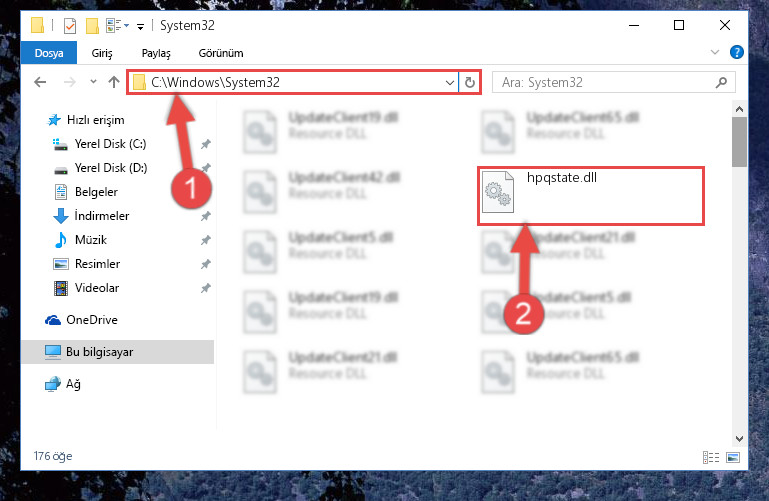Toggle pin next to Videolar
Screen dimensions: 769x501
205,288
